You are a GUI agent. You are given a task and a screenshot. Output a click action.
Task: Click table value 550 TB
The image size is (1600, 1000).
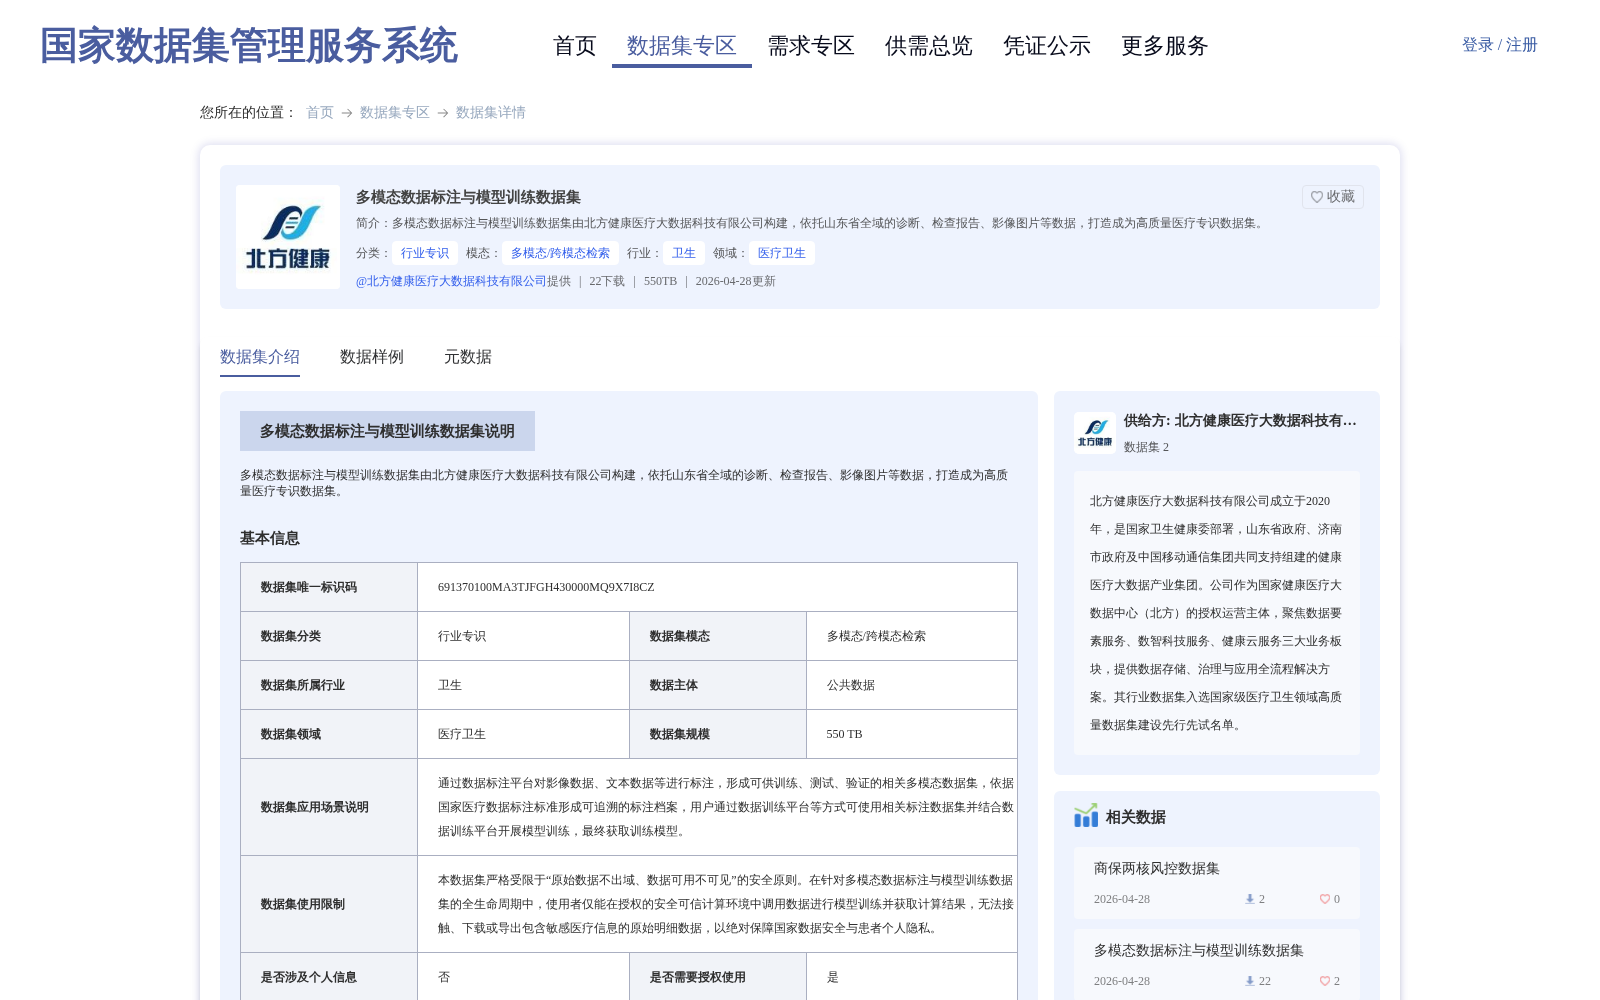coord(845,734)
